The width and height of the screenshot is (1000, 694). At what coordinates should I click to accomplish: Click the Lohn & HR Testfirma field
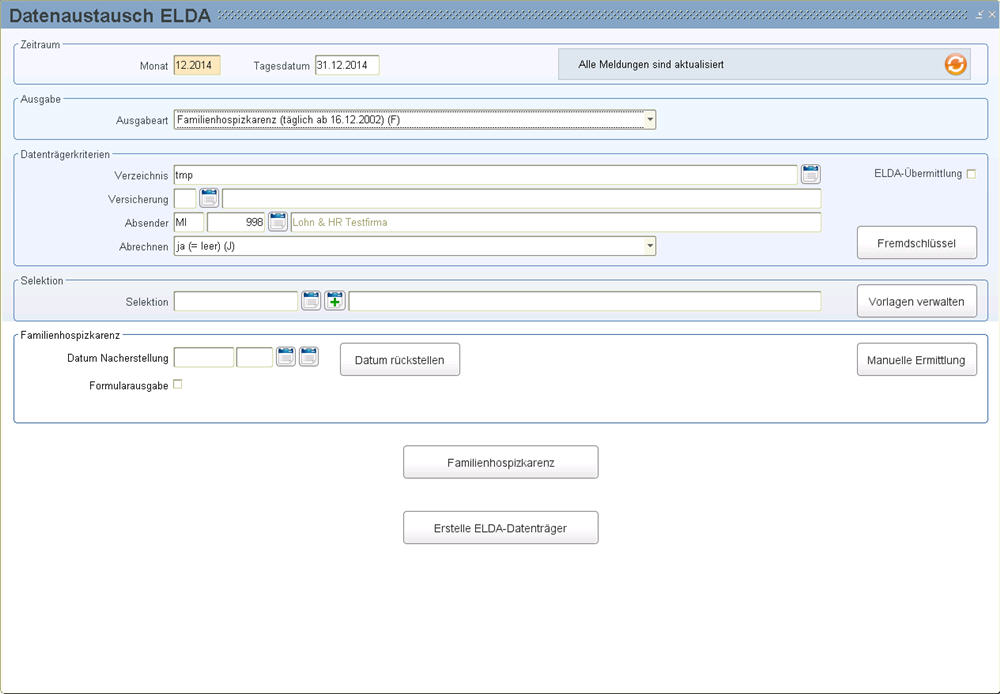(x=556, y=222)
